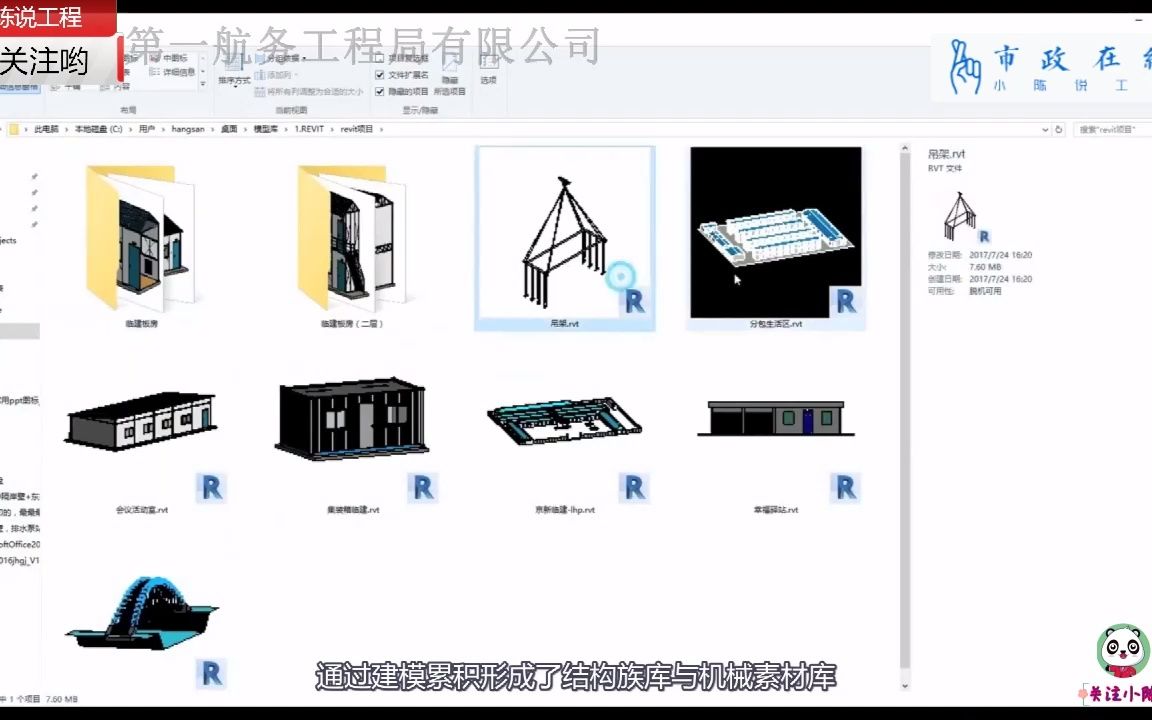Select the 吊架.rvt Revit file
Viewport: 1152px width, 720px height.
point(564,238)
